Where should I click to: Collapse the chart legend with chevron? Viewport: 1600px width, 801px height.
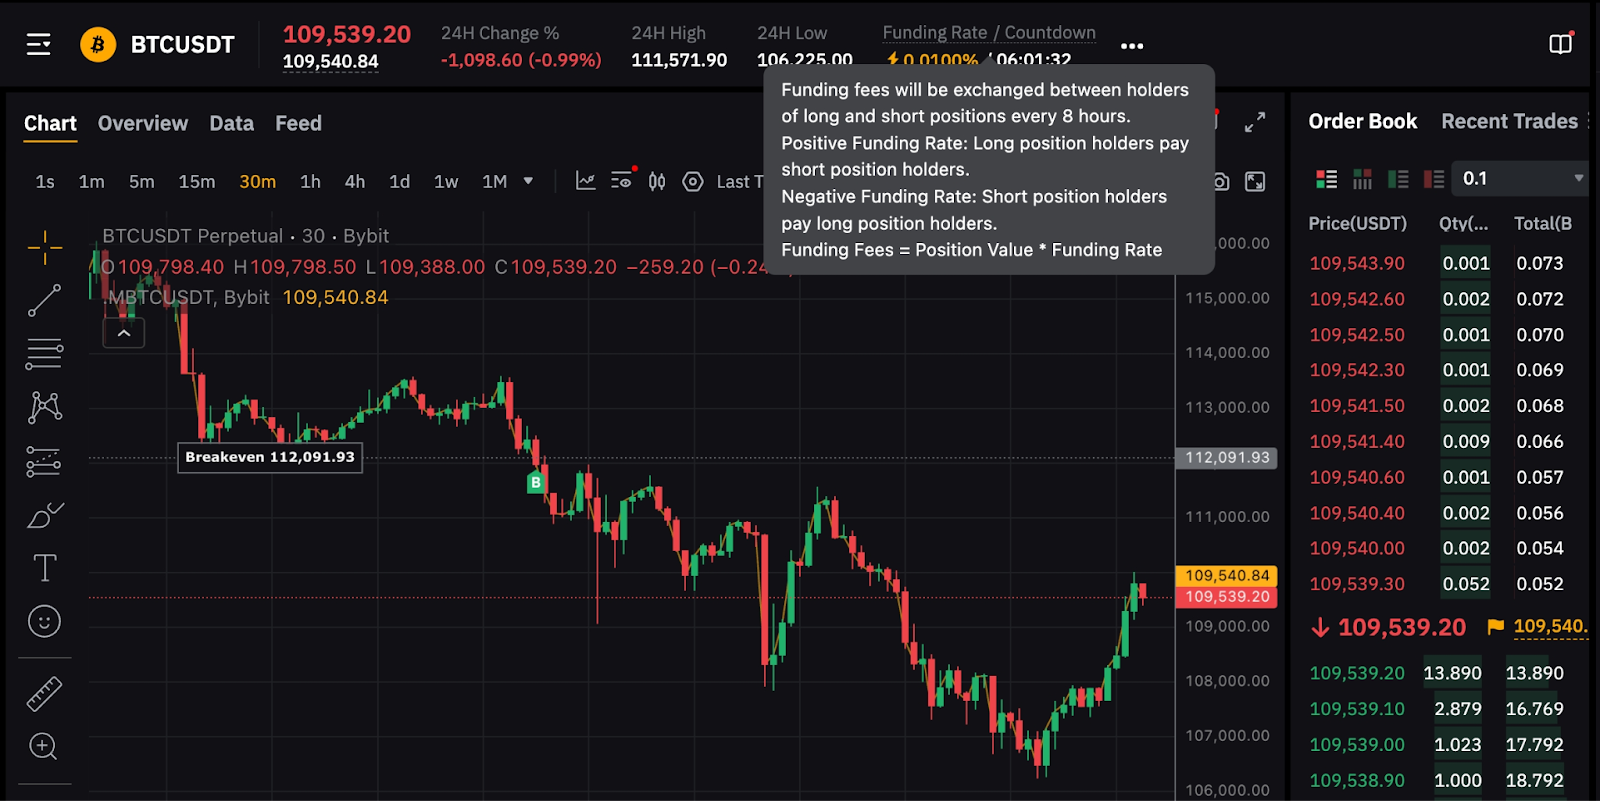[124, 333]
